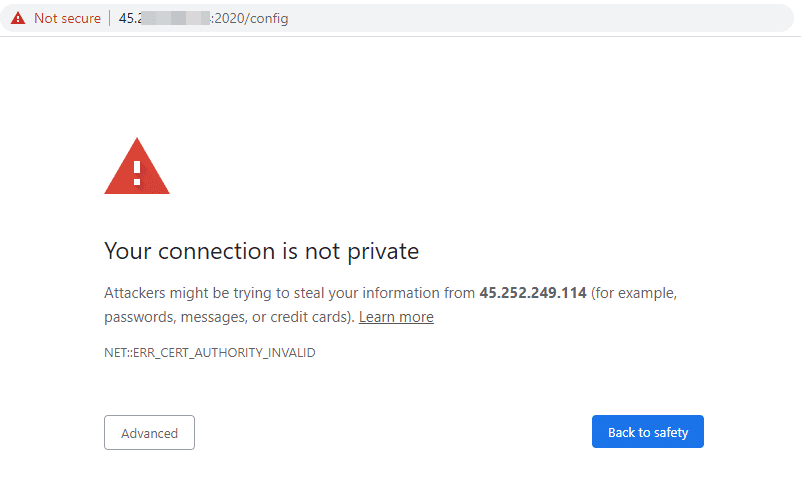Click the ":2020/config" part of the URL
Screen dimensions: 801x490
point(249,18)
